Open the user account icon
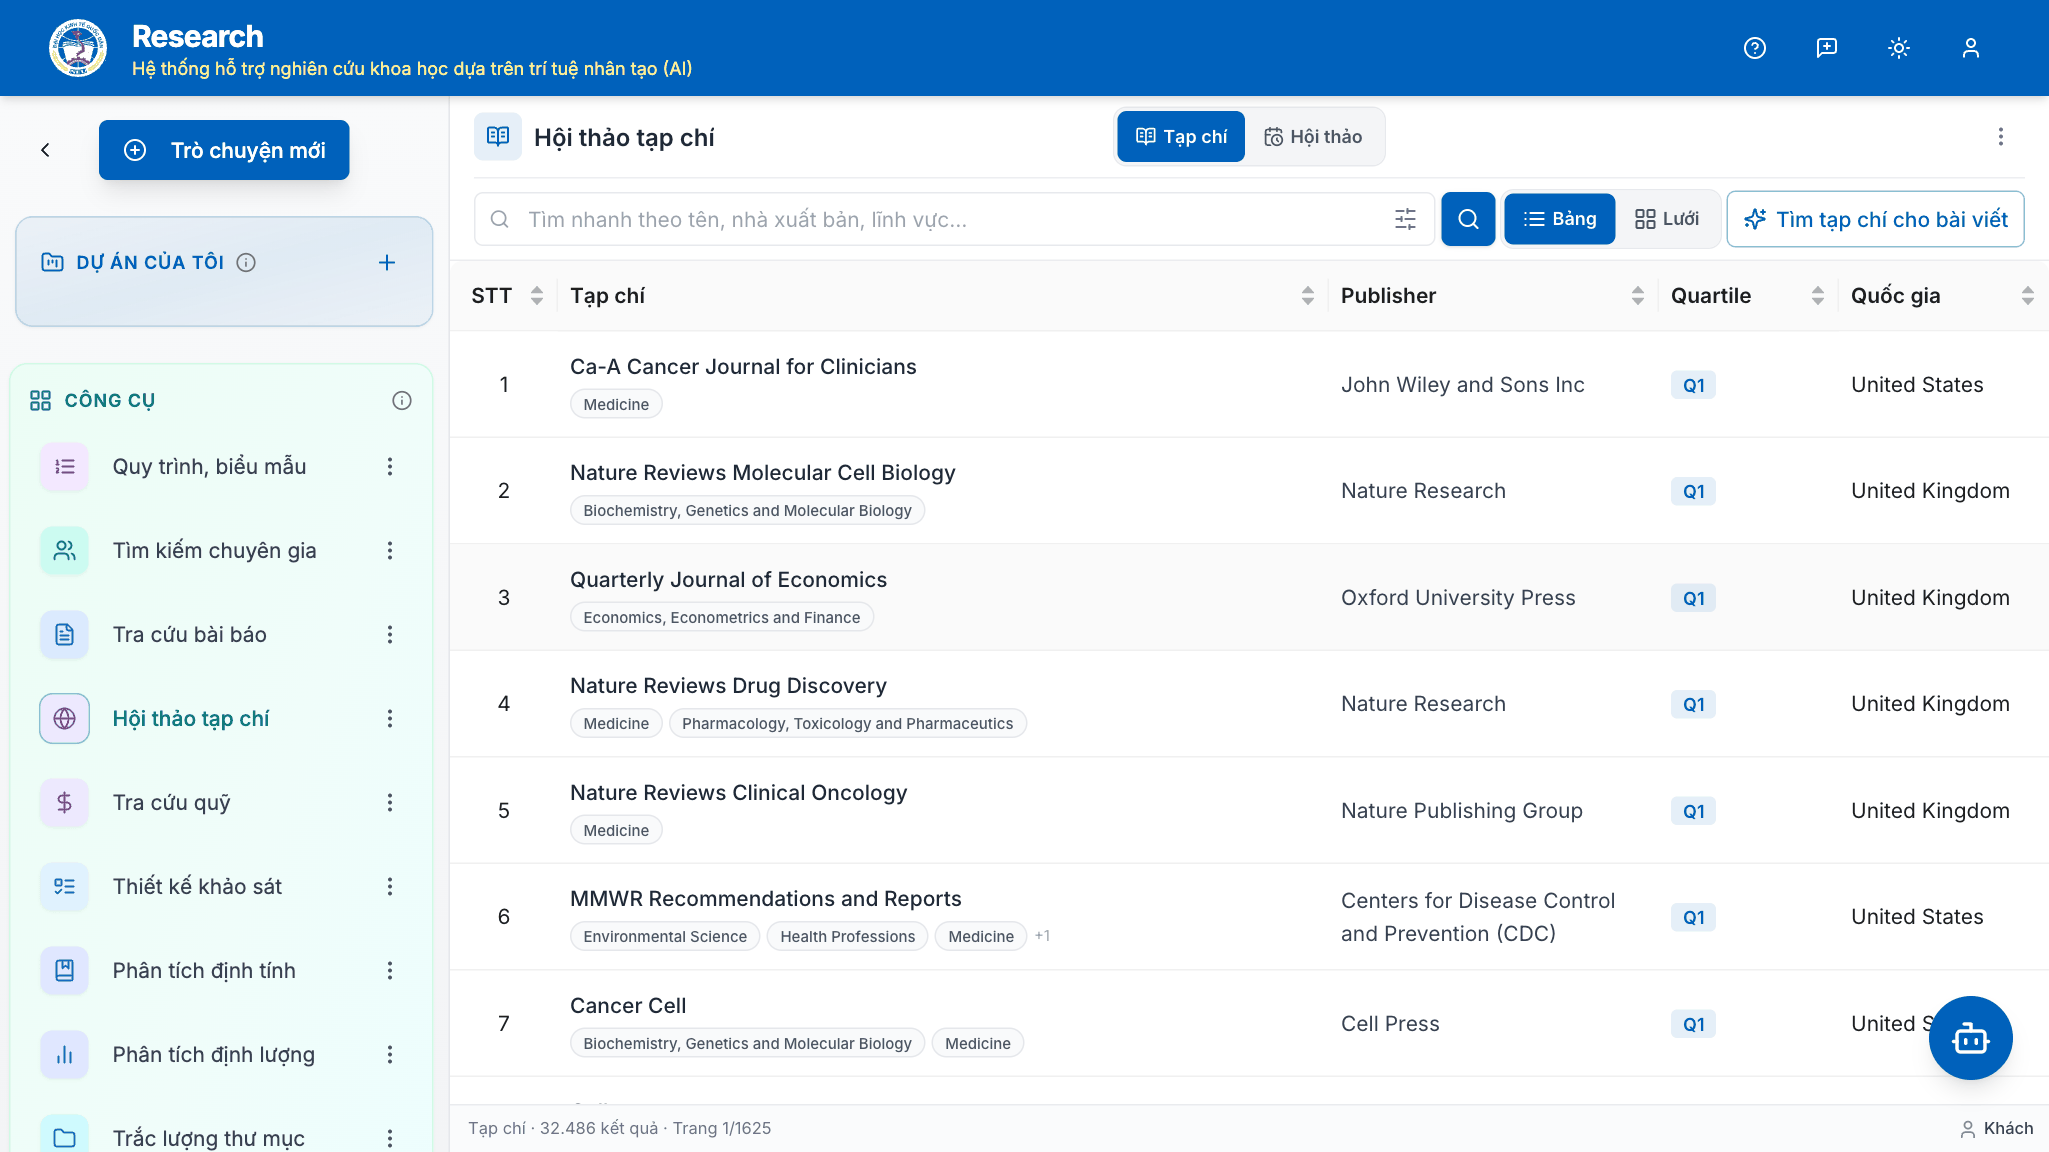Image resolution: width=2049 pixels, height=1152 pixels. [x=1971, y=48]
